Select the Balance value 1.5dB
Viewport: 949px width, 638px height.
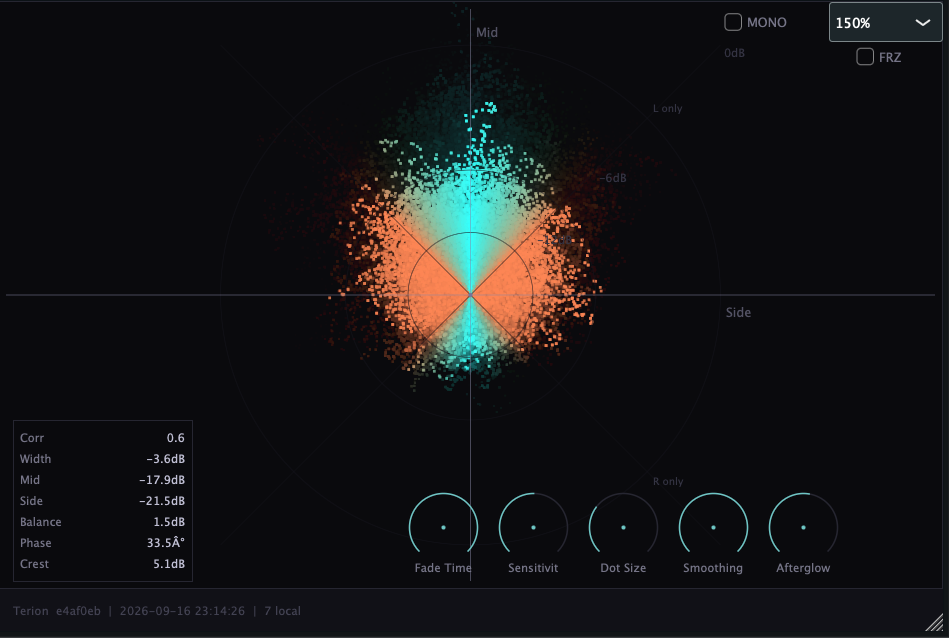pos(169,522)
